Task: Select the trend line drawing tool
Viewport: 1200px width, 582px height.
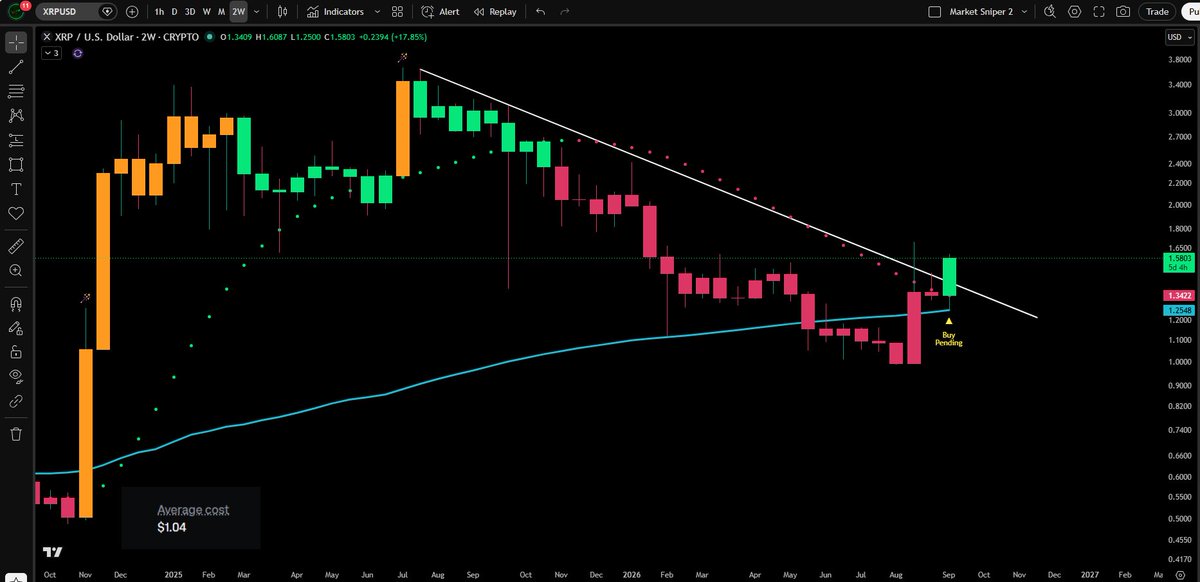Action: pyautogui.click(x=16, y=67)
